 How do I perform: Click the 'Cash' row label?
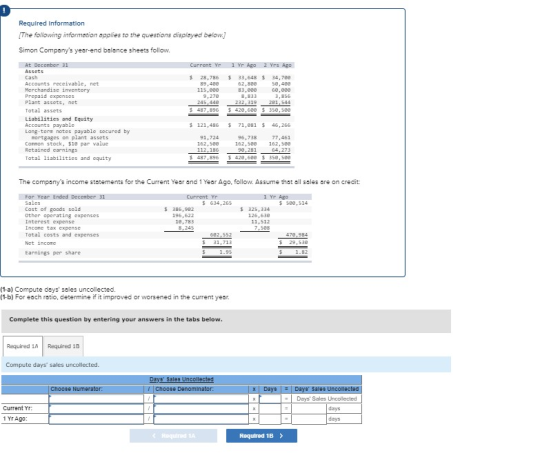31,78
